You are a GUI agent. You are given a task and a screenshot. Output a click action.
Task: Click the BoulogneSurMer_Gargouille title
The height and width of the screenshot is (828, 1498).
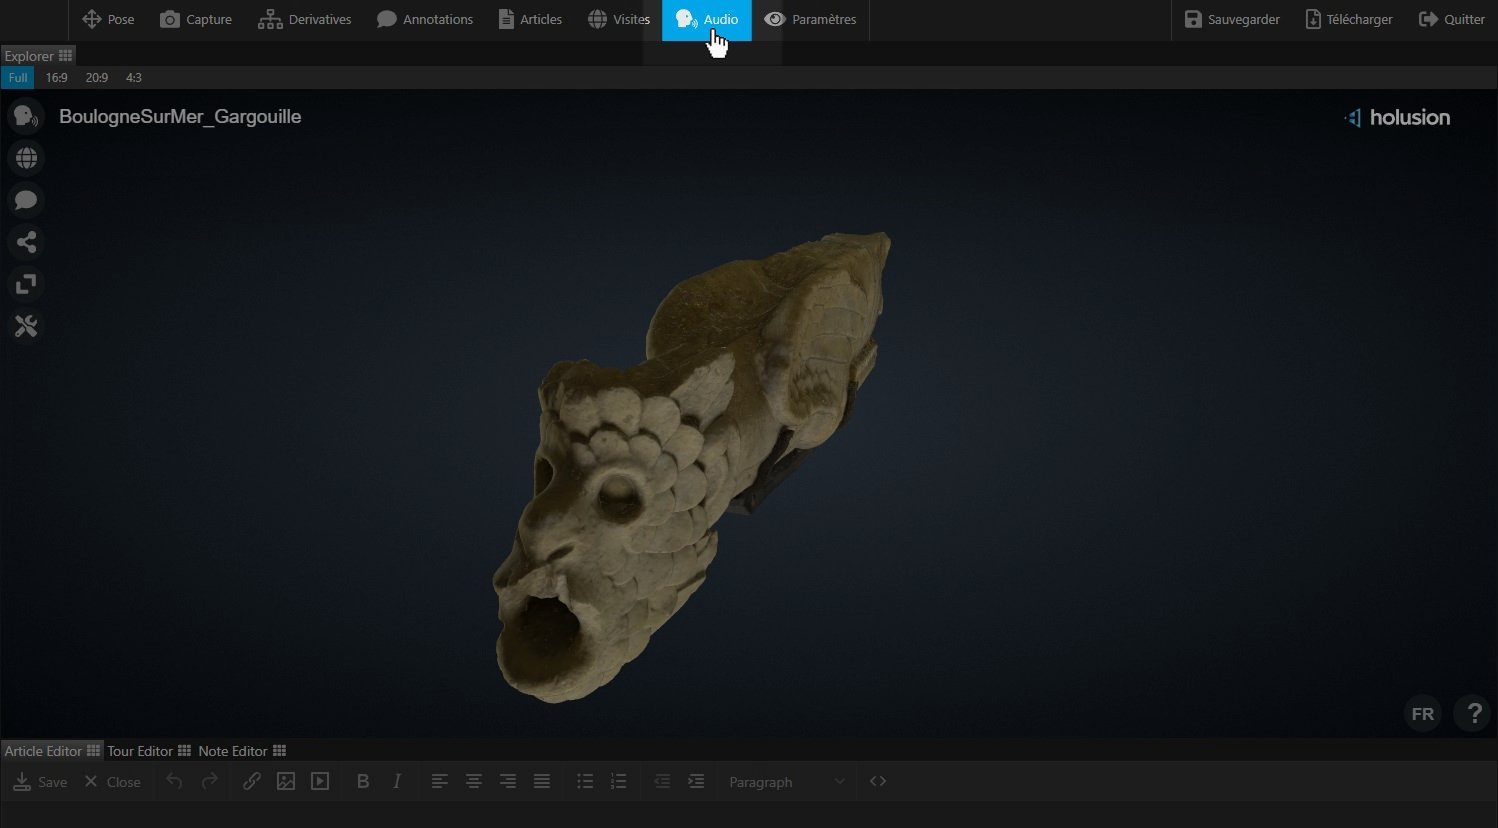pyautogui.click(x=180, y=117)
